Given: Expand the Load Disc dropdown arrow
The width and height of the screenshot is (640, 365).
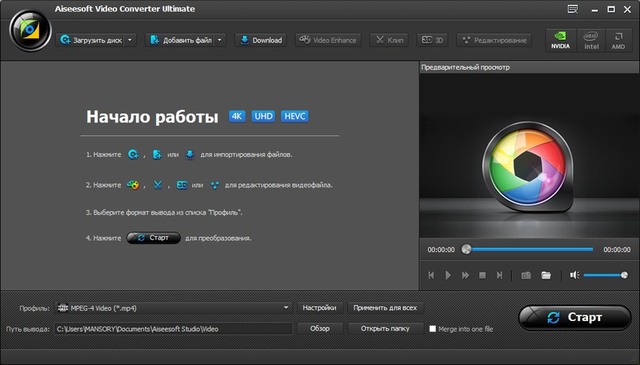Looking at the screenshot, I should (x=130, y=40).
